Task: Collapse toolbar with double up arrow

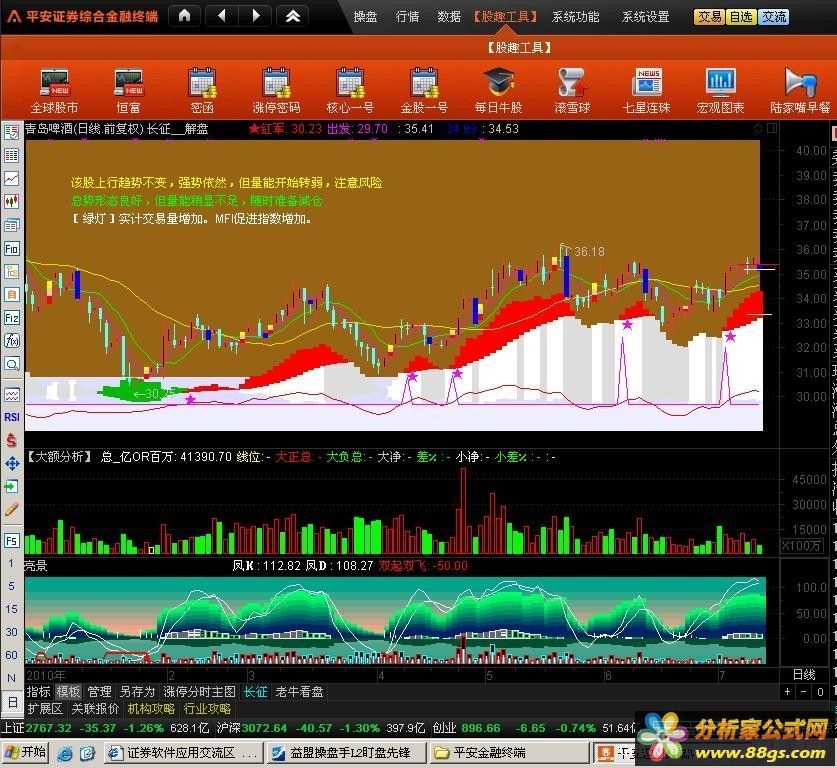Action: tap(293, 16)
